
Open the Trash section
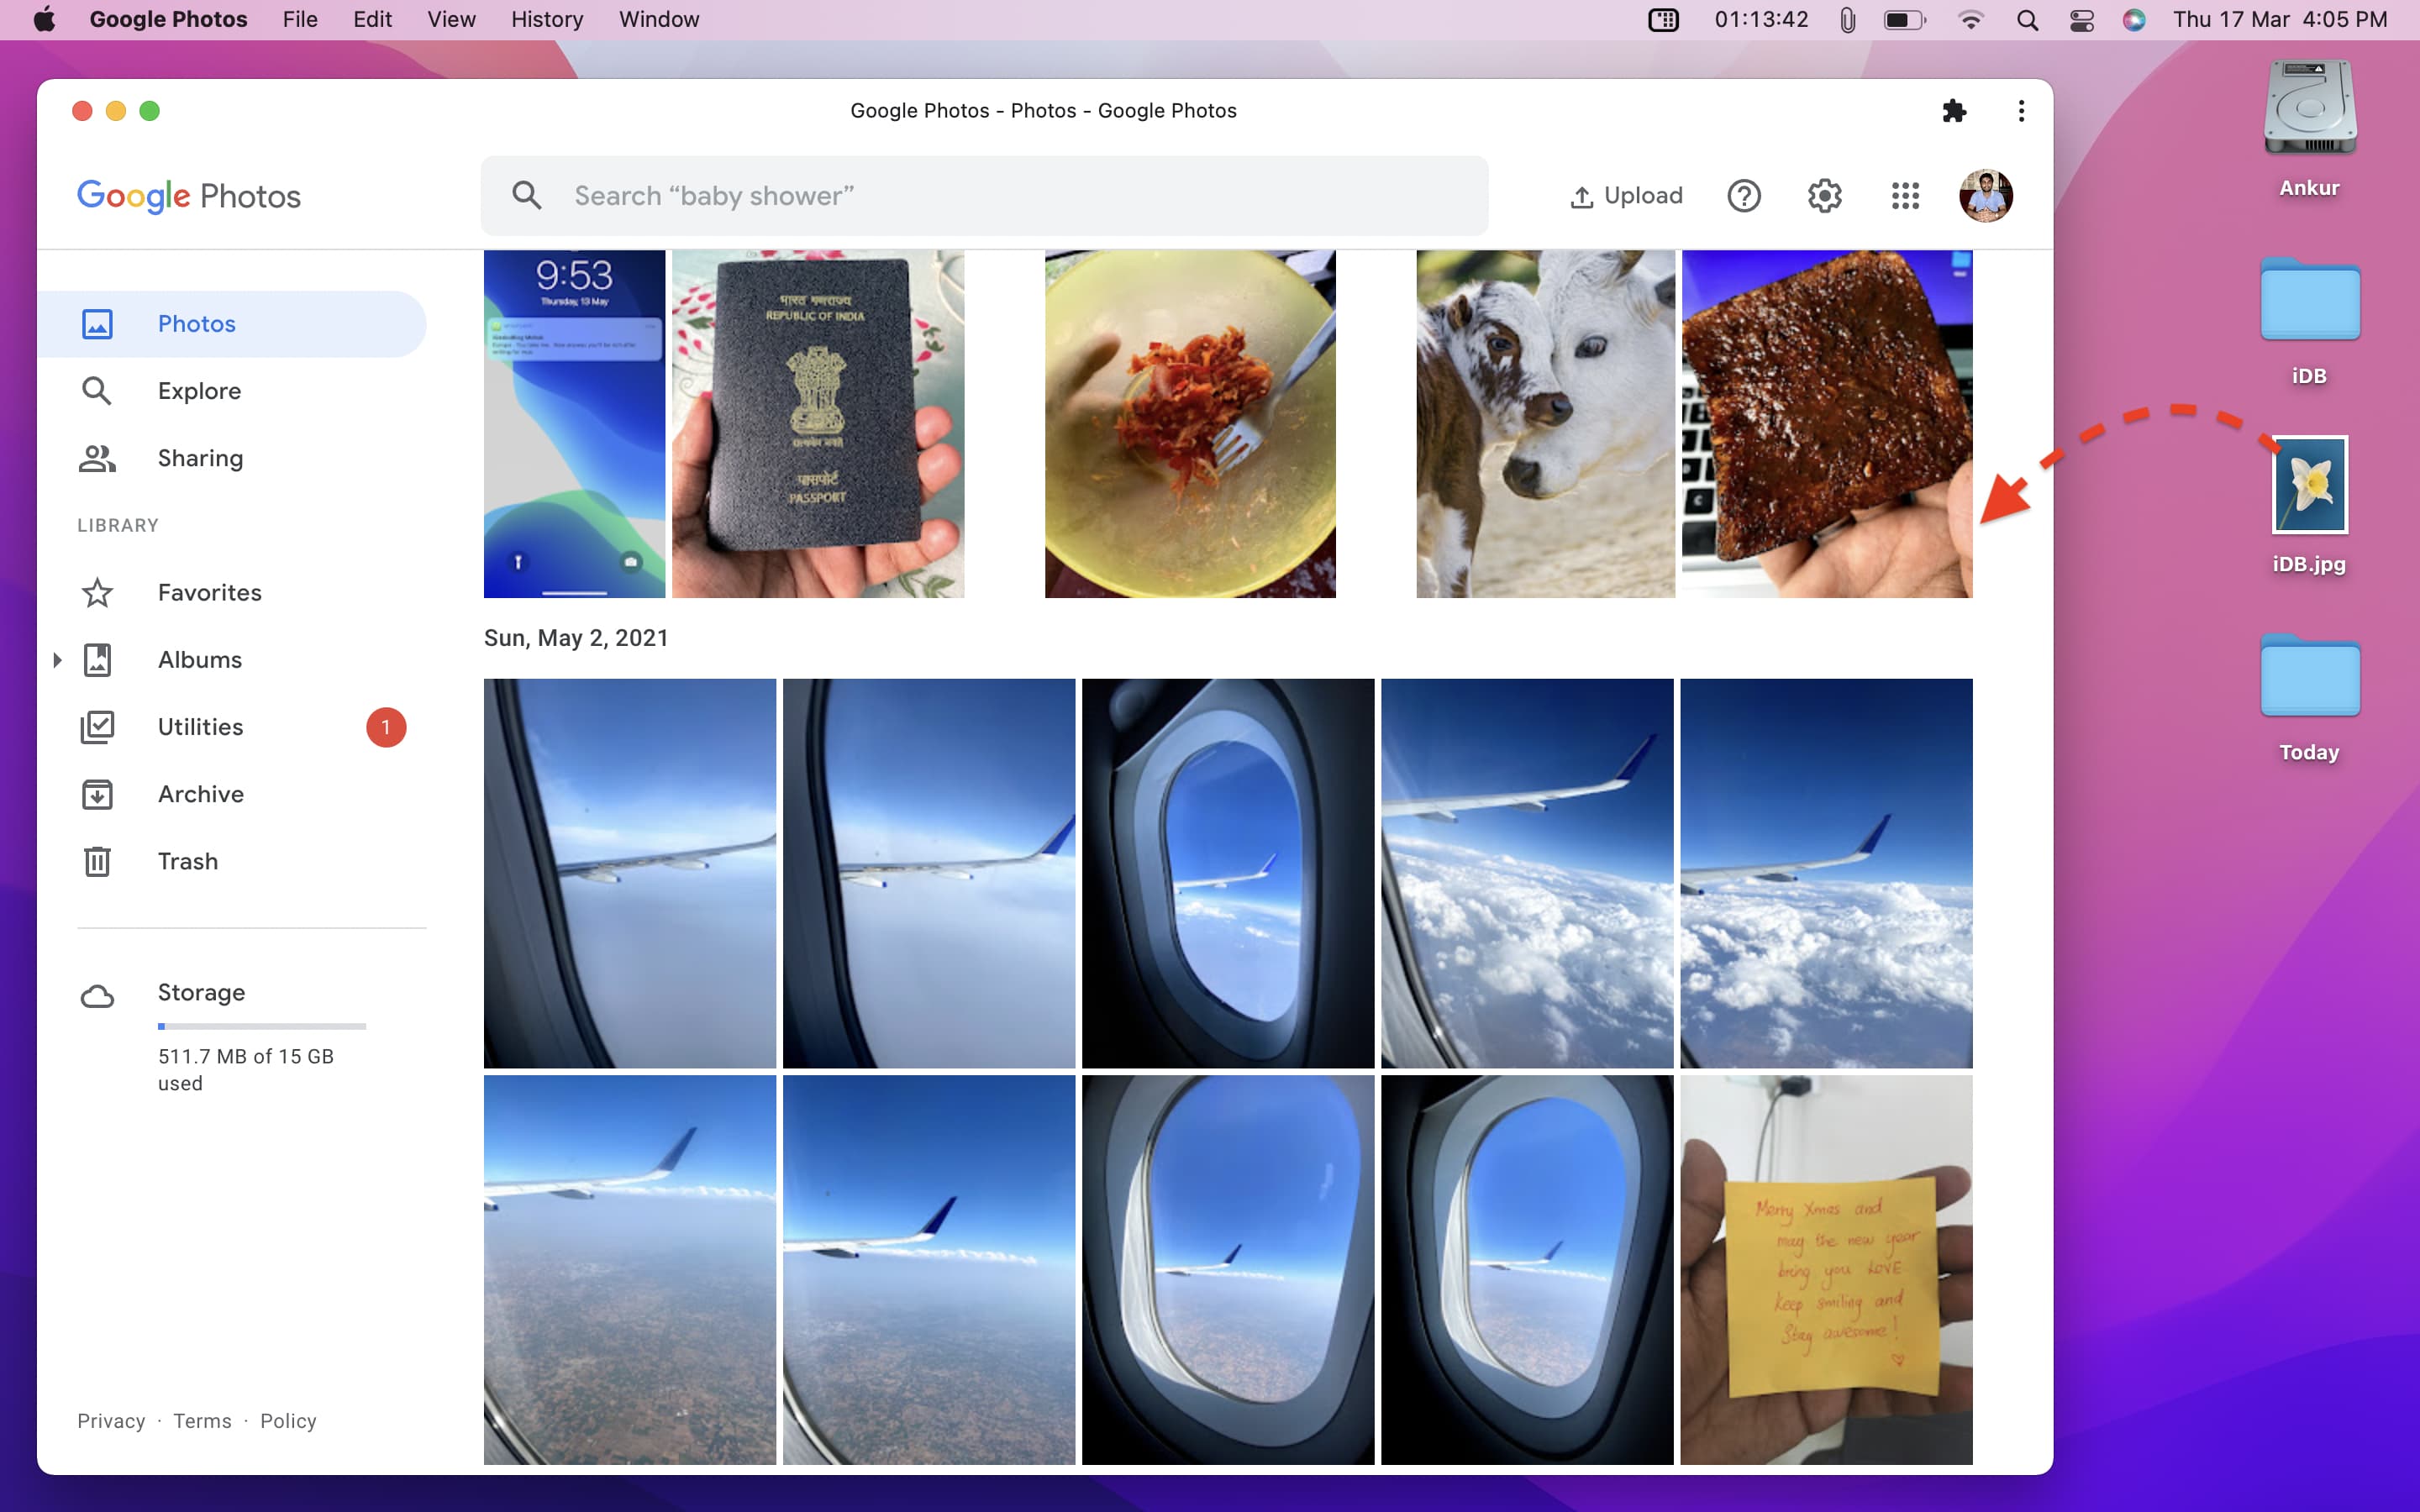pyautogui.click(x=187, y=861)
